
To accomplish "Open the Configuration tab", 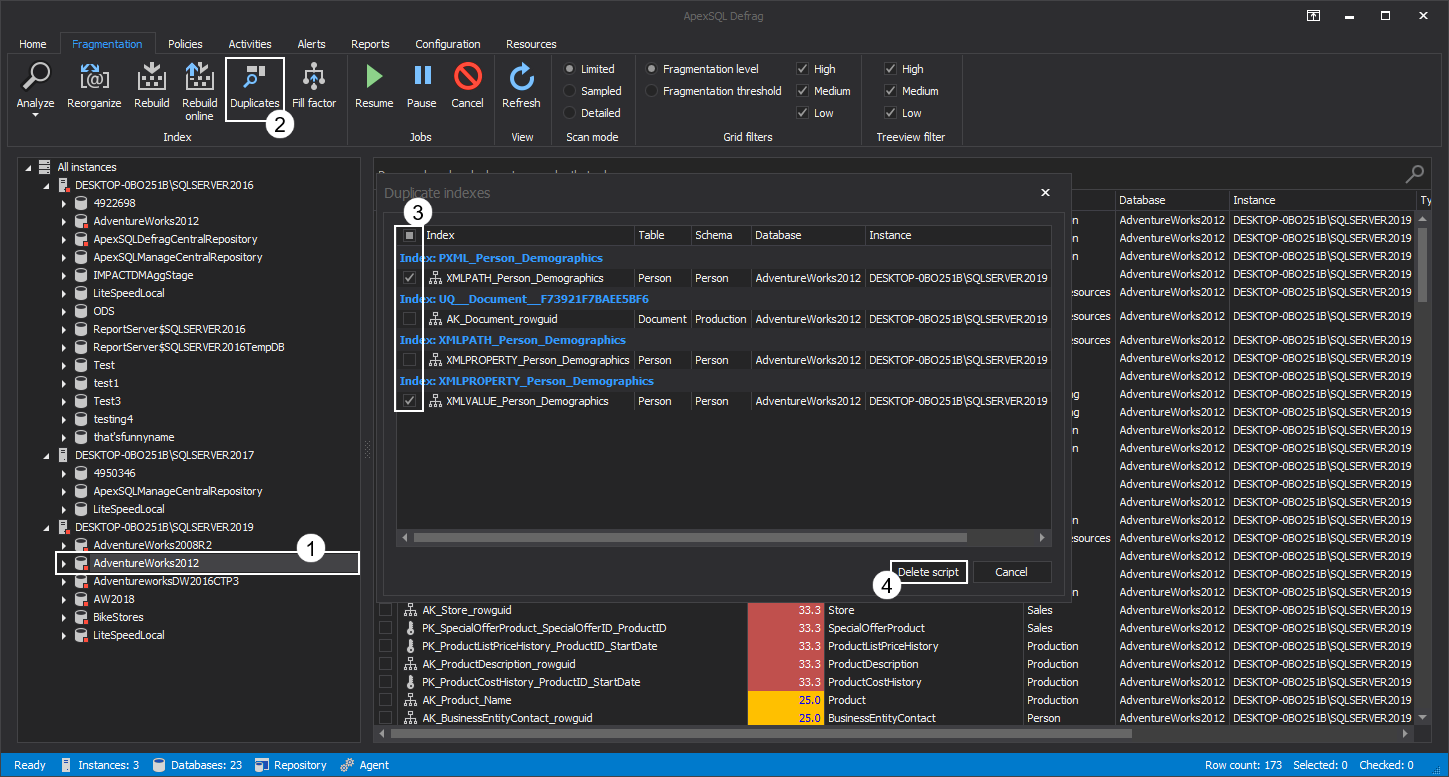I will 448,43.
